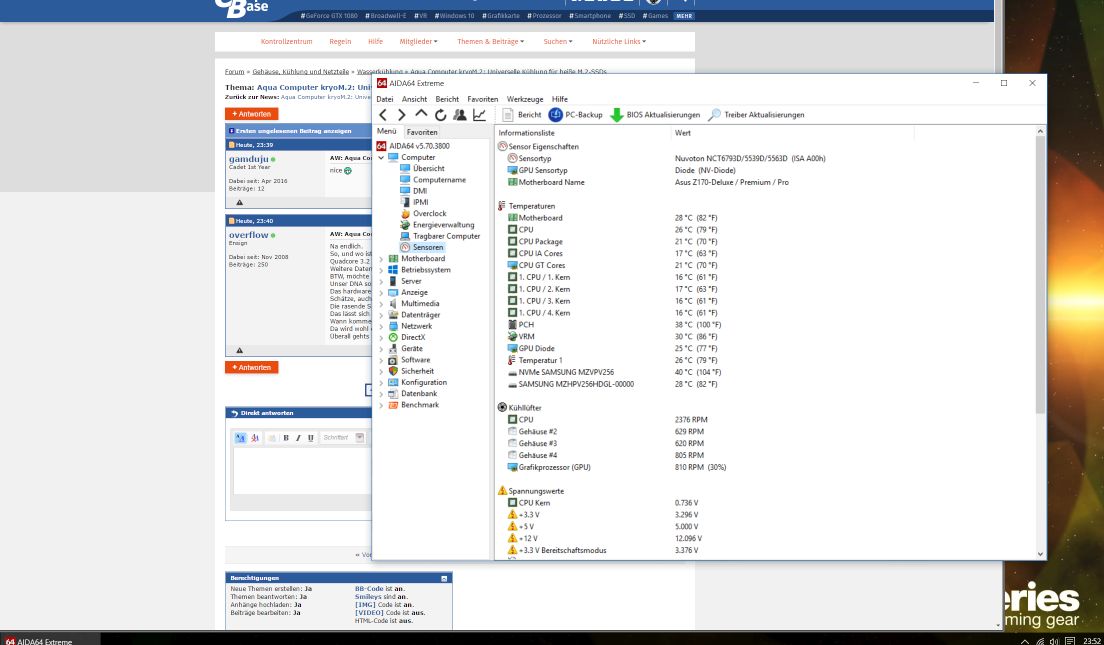The height and width of the screenshot is (645, 1104).
Task: Open the Themen & Beiträge dropdown
Action: point(491,42)
